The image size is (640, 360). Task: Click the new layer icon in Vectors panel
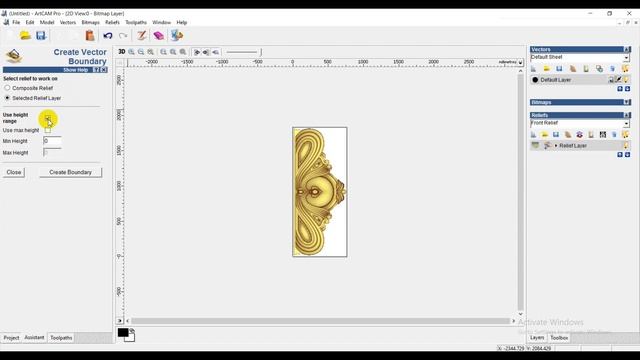534,69
